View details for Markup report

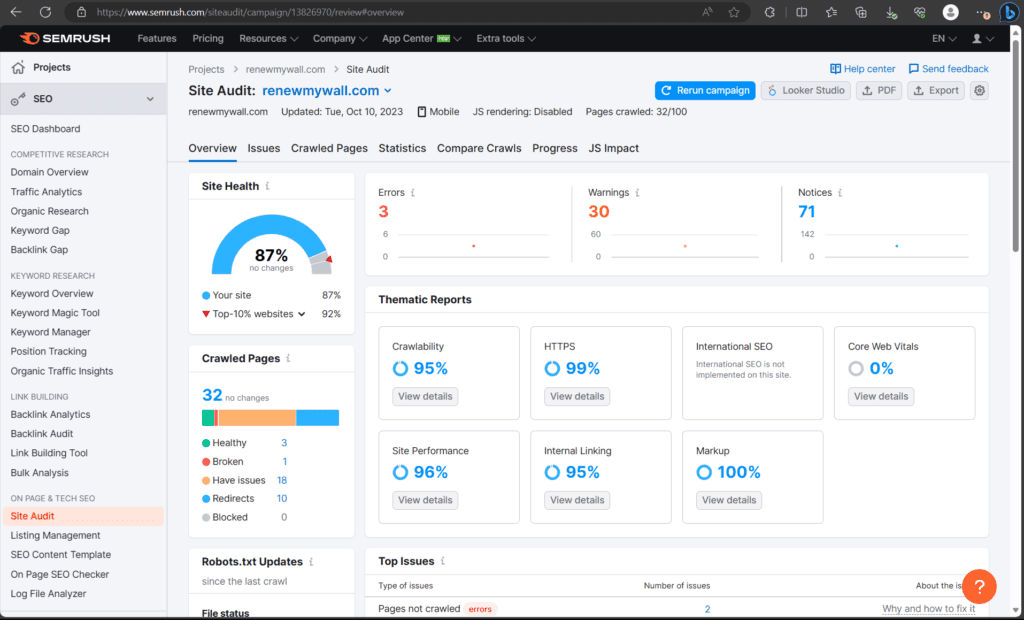click(729, 500)
